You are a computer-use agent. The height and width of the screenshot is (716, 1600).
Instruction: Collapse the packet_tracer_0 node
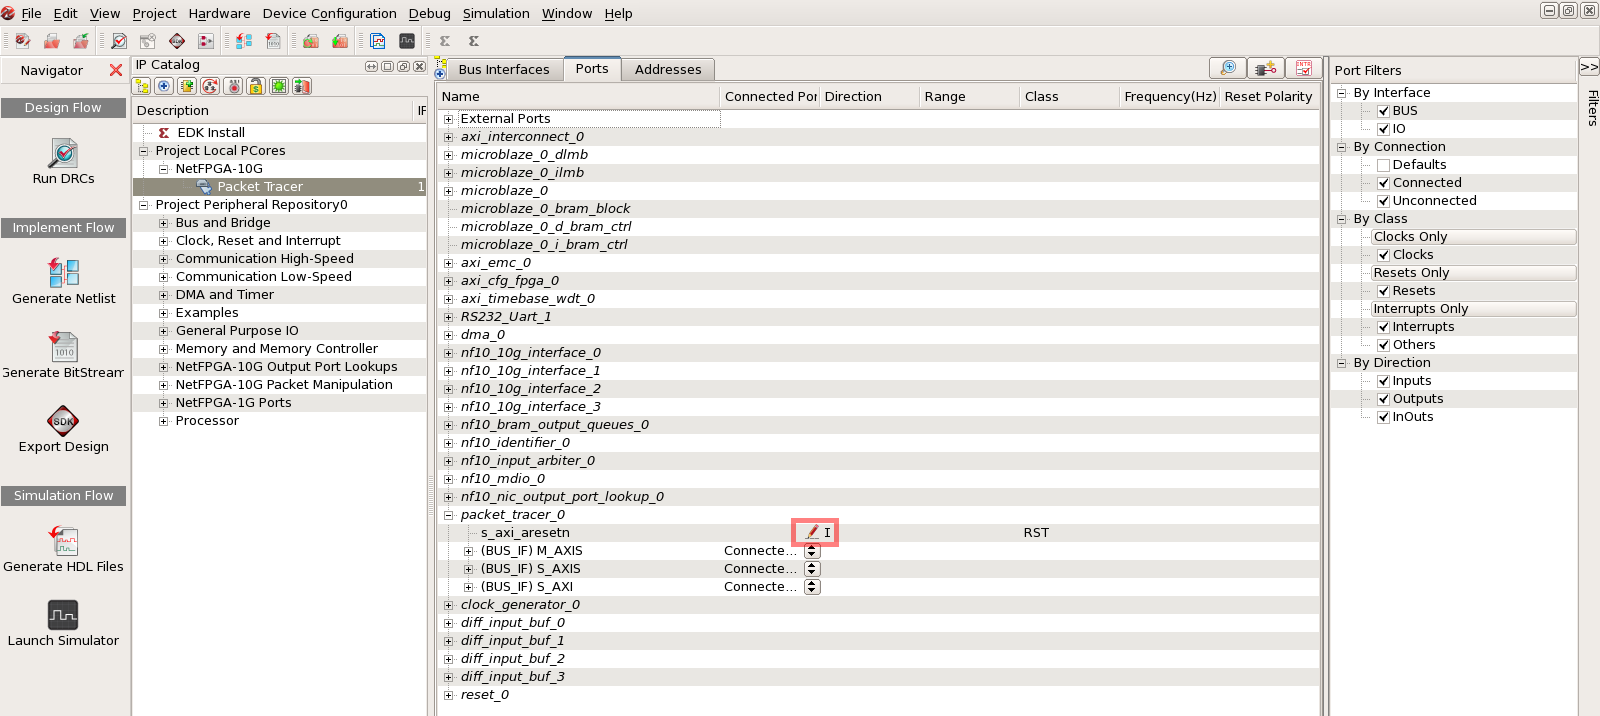pos(449,515)
